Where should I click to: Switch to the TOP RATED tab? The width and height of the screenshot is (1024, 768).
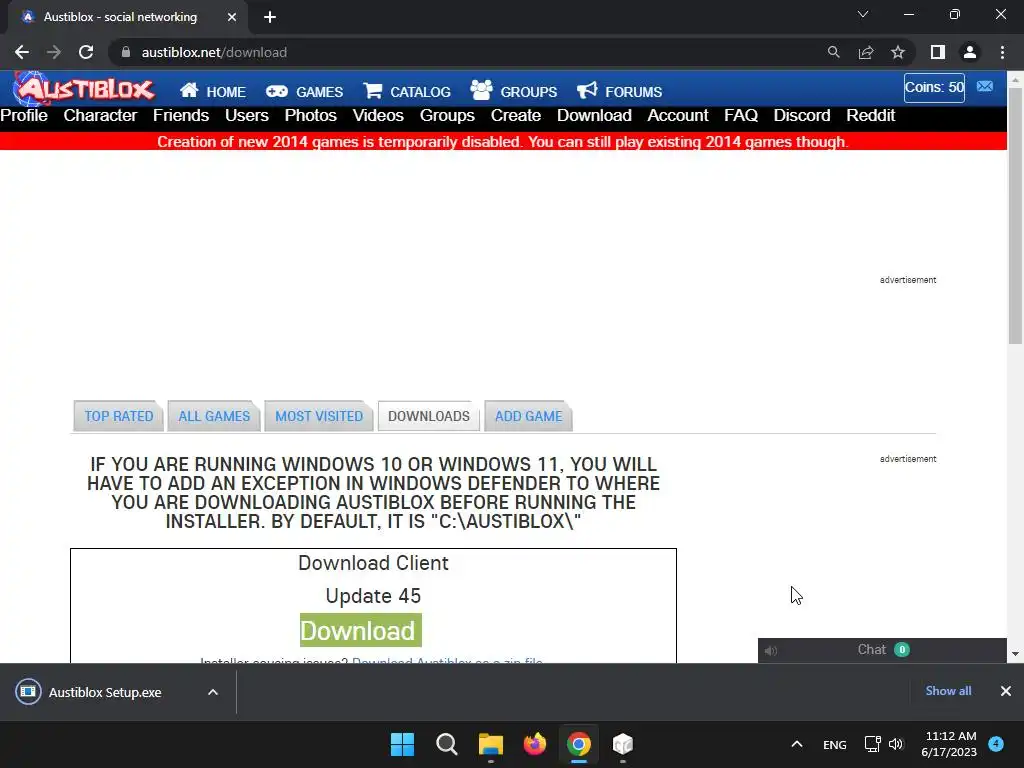(x=118, y=416)
